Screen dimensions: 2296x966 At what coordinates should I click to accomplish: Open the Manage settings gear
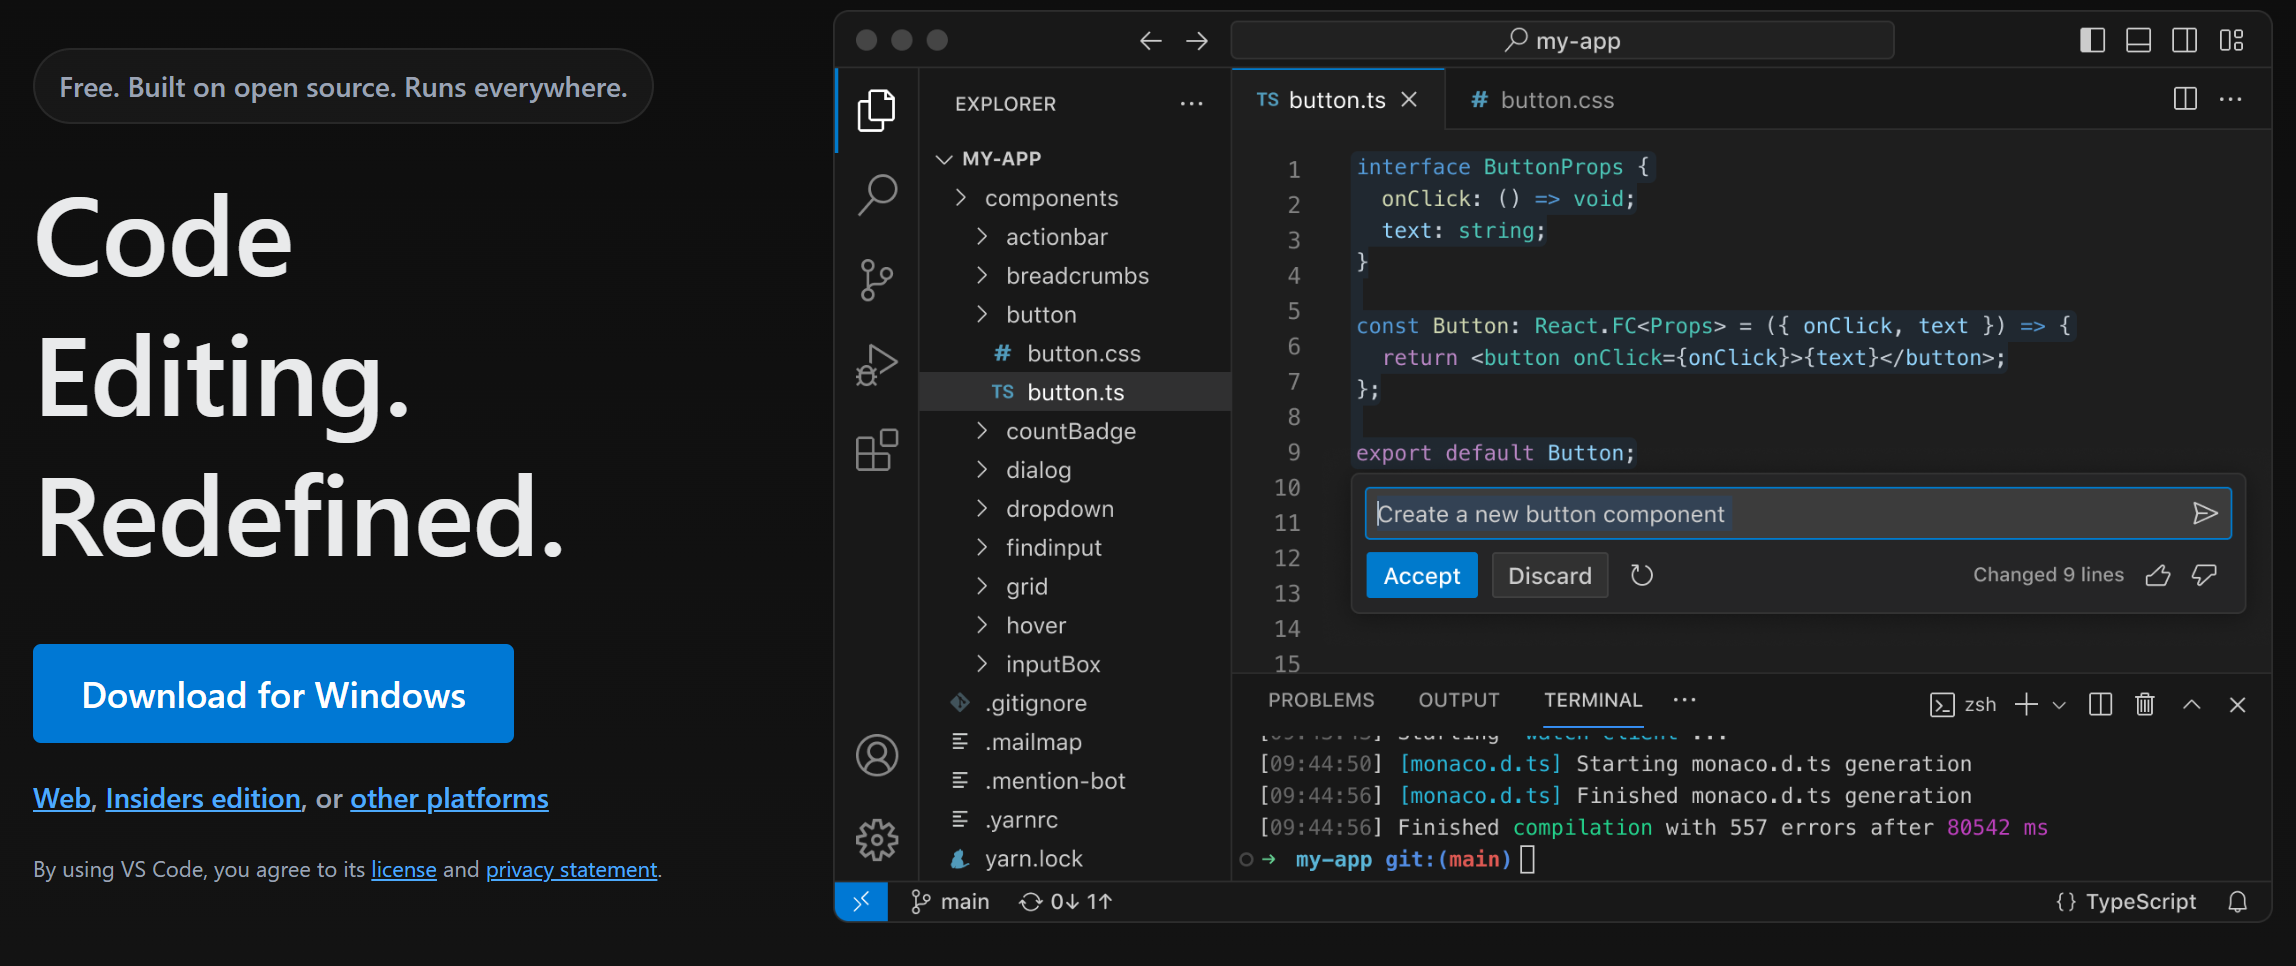[x=877, y=840]
